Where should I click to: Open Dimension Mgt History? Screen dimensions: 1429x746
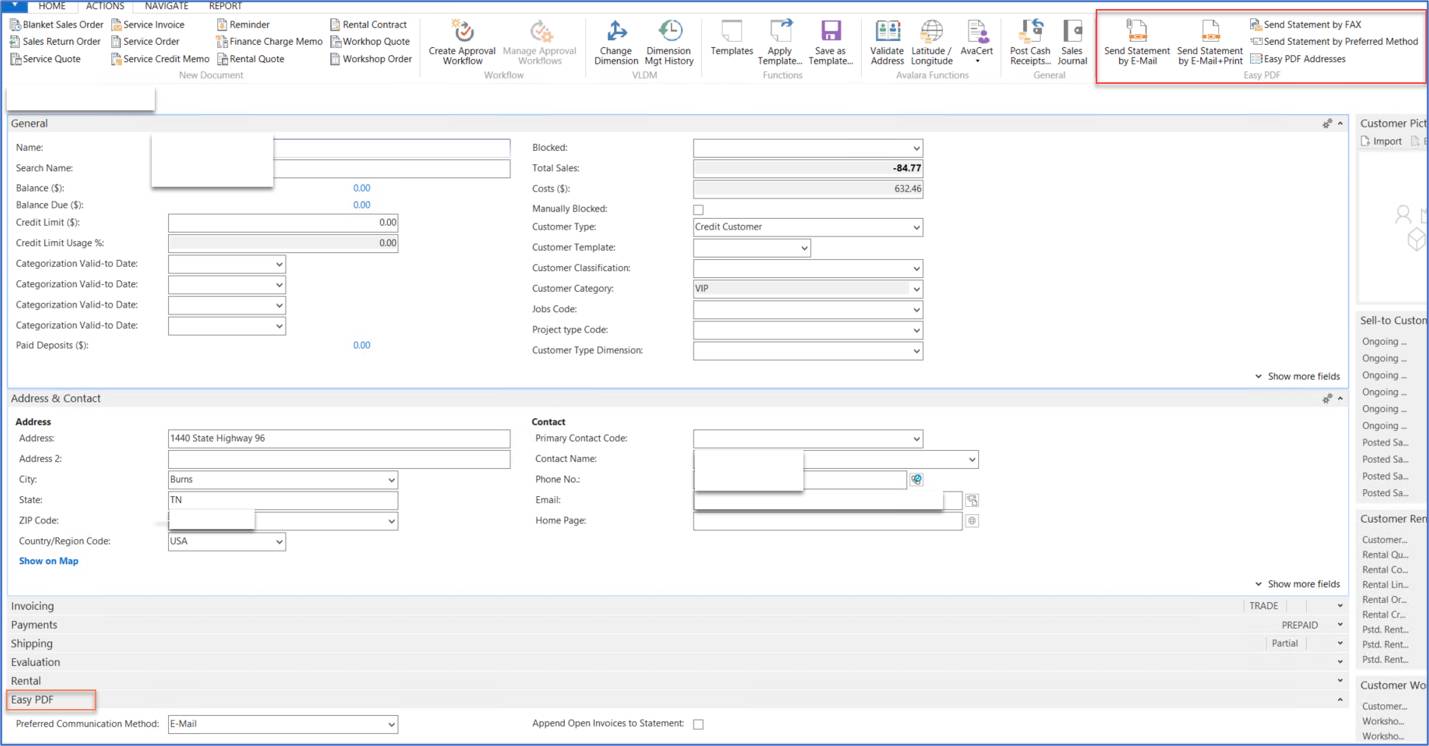click(x=669, y=42)
